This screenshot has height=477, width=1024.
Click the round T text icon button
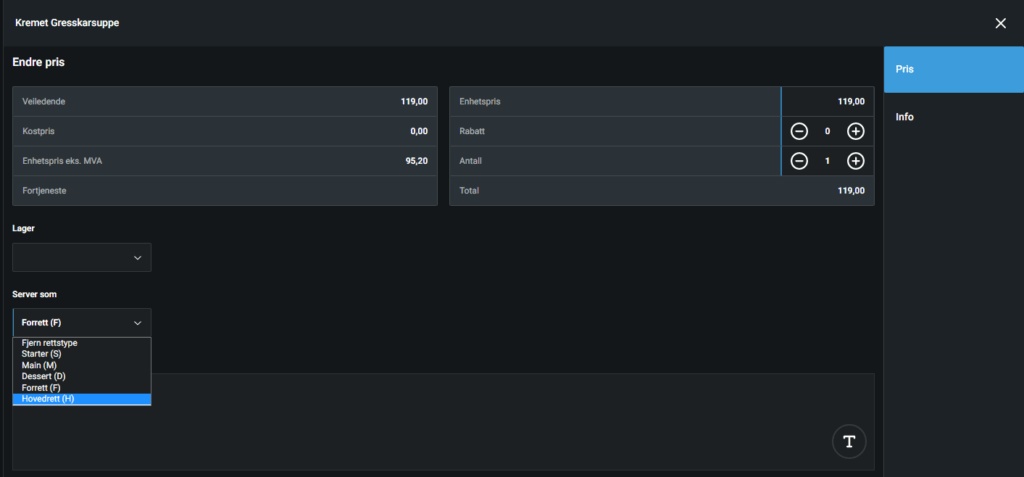coord(849,441)
